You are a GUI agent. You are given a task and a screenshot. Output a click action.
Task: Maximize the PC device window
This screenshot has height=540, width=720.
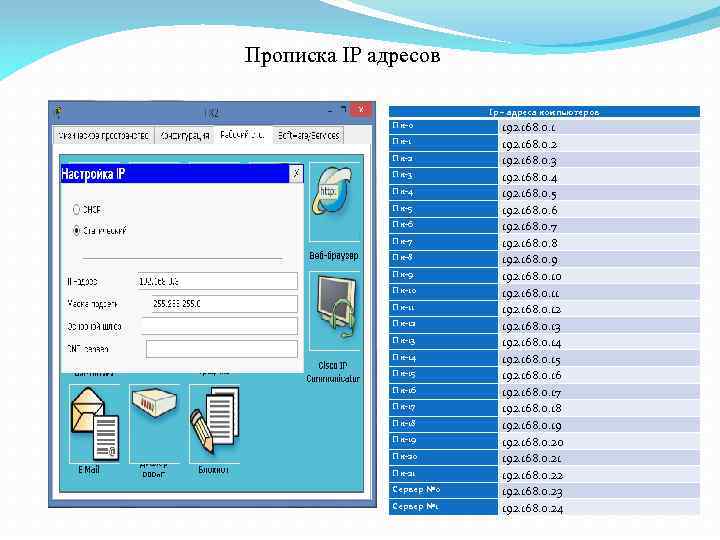343,110
